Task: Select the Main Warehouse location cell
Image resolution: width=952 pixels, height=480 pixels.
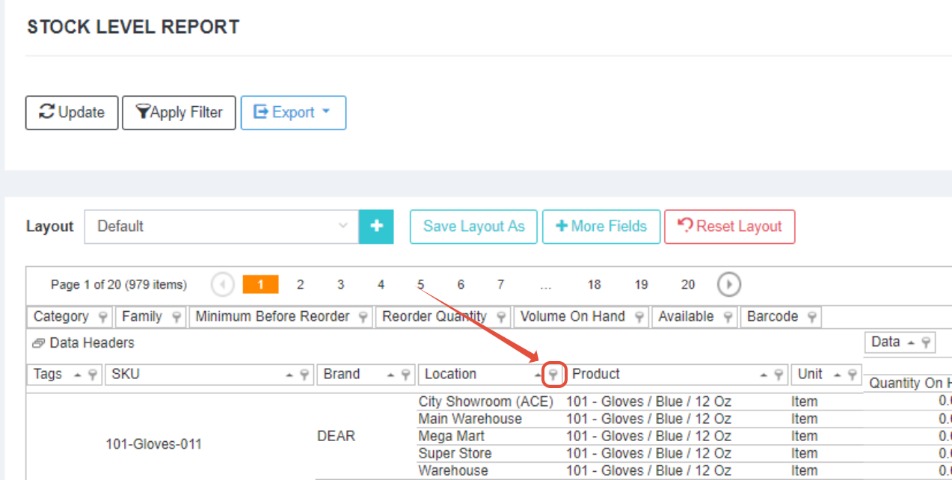Action: [x=470, y=419]
